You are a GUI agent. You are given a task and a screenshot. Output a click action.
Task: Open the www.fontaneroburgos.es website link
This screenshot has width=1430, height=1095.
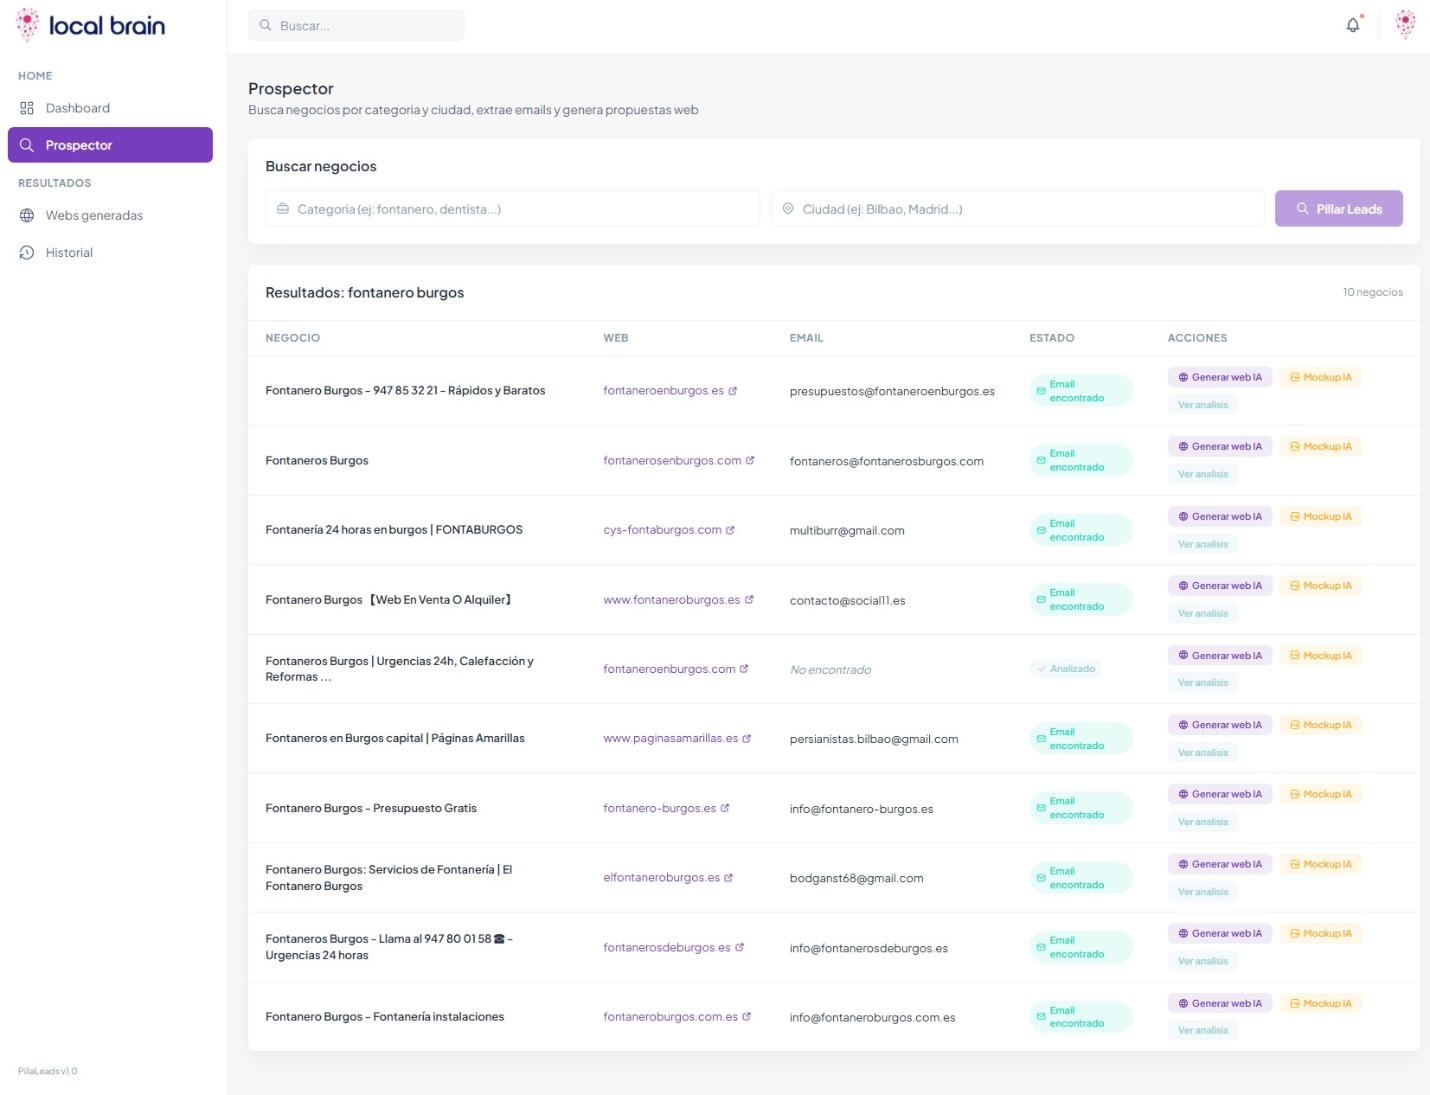coord(671,600)
